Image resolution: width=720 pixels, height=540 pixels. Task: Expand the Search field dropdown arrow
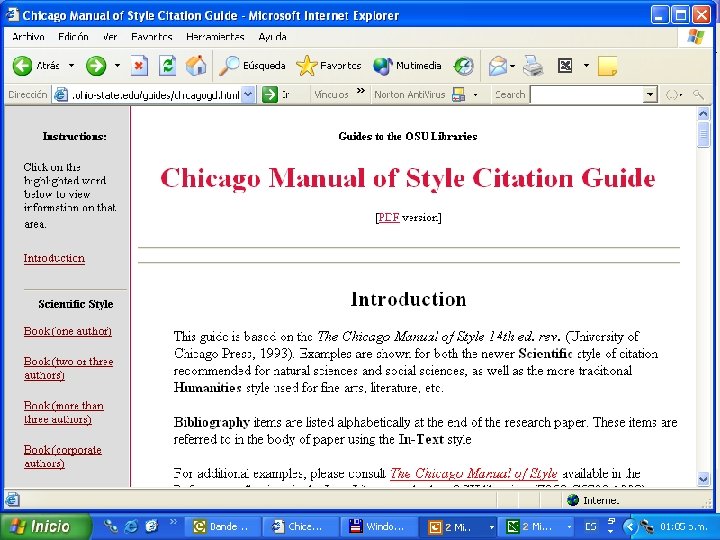click(650, 95)
